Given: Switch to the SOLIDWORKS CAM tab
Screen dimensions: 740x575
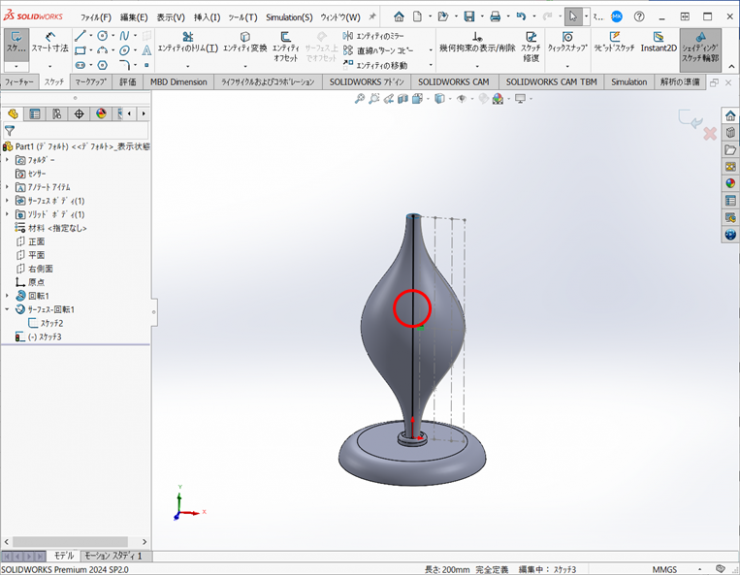Looking at the screenshot, I should point(454,82).
